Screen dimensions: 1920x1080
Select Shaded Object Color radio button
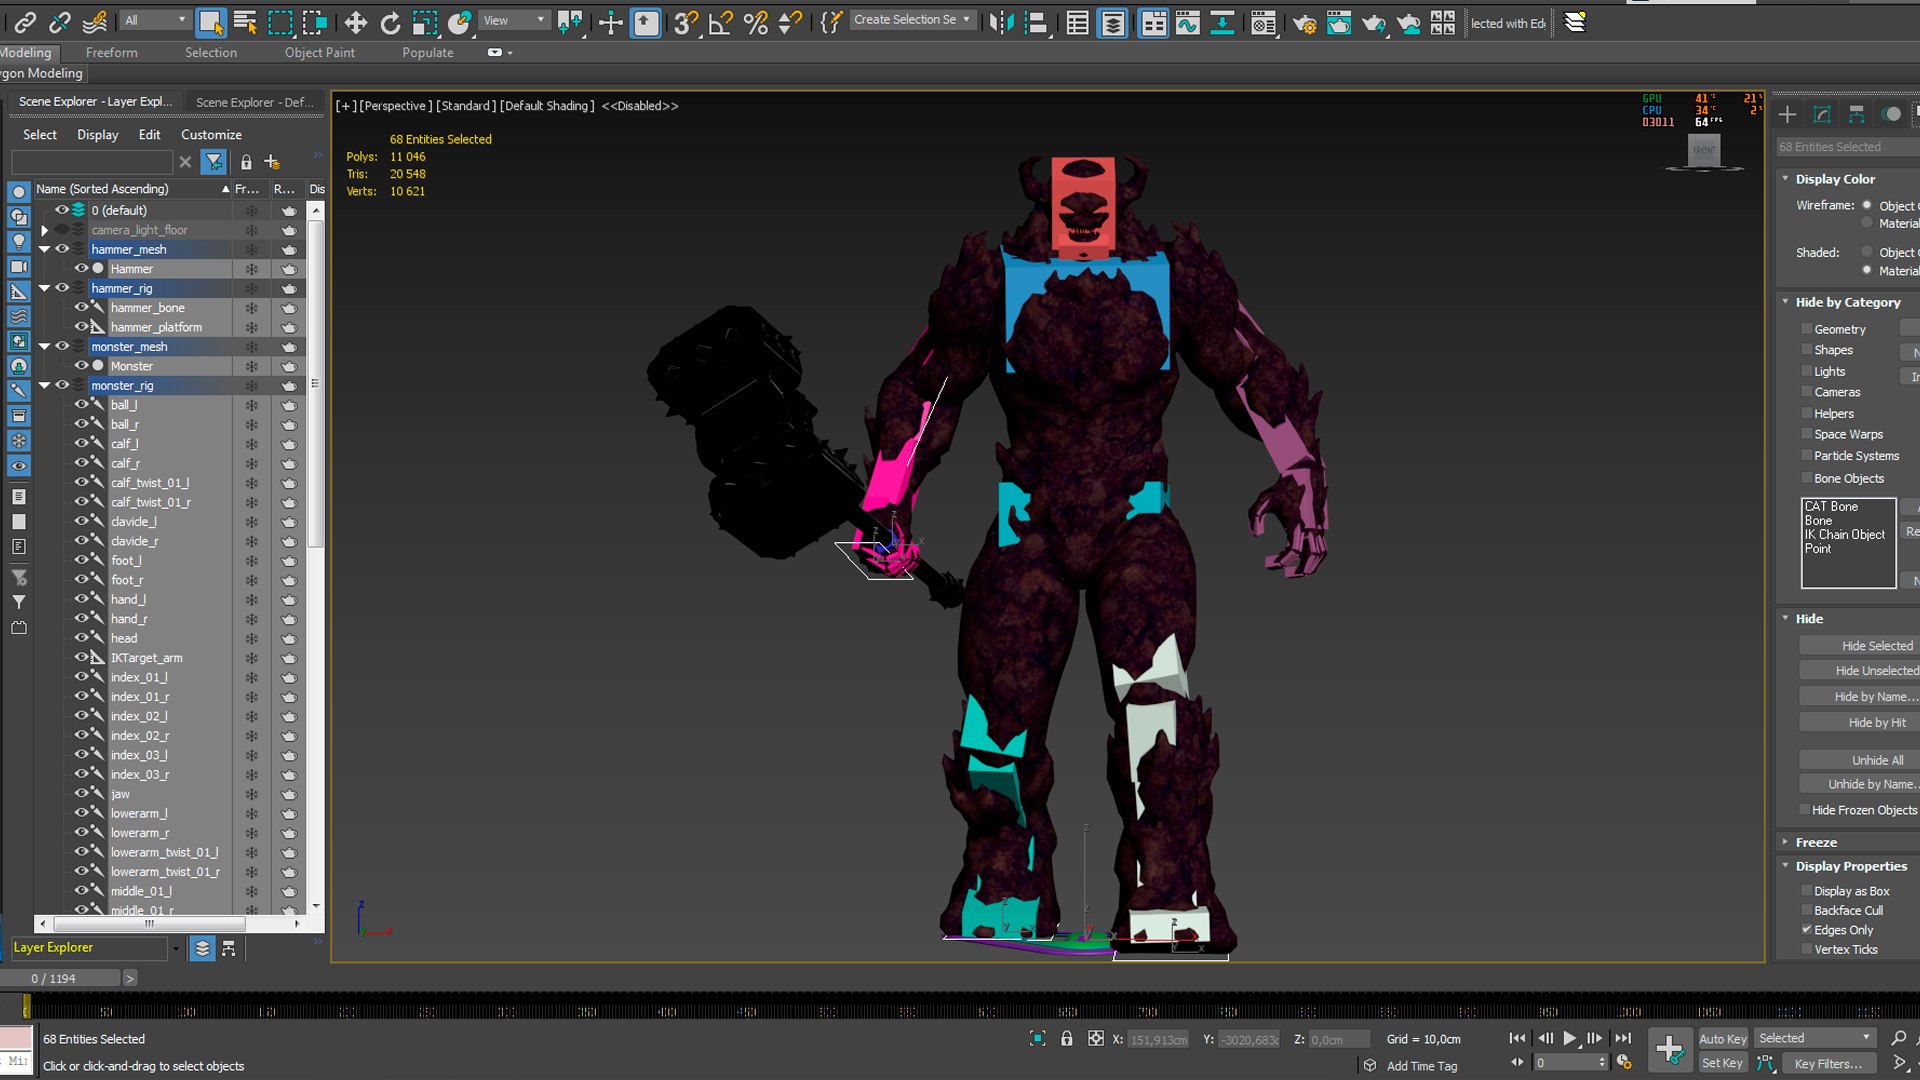tap(1866, 252)
